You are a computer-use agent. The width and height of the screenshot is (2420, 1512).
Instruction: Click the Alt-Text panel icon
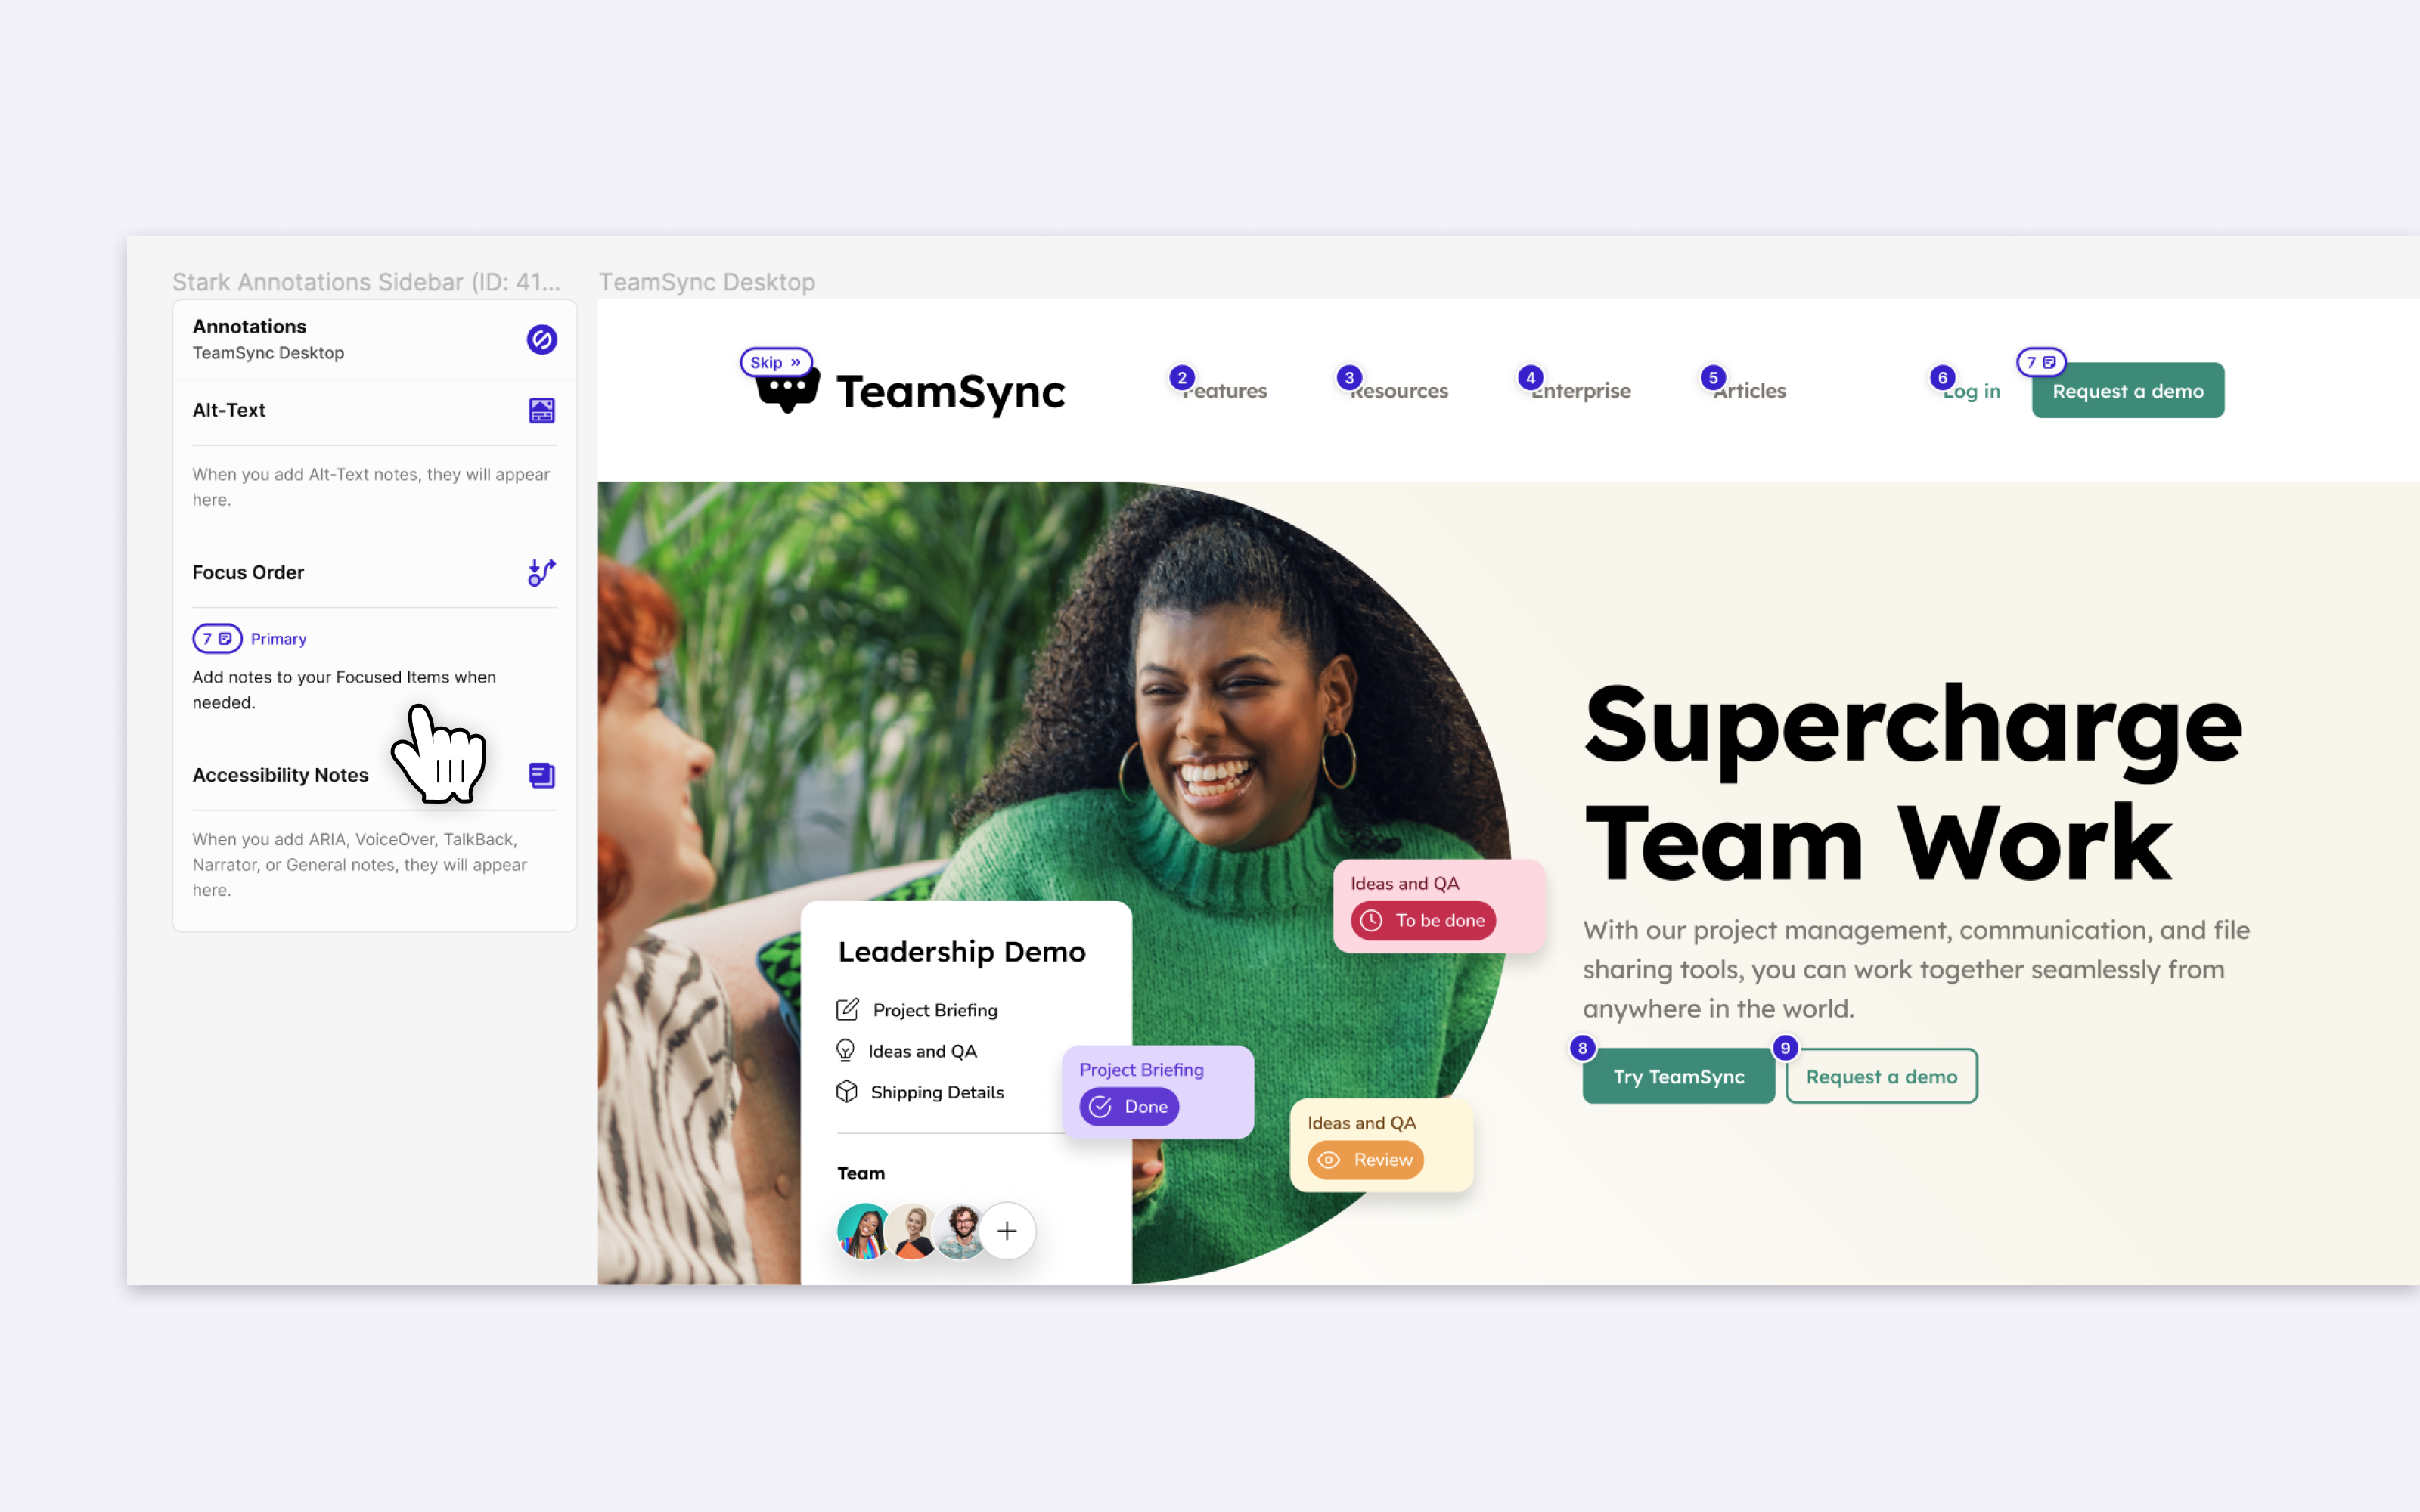click(541, 409)
